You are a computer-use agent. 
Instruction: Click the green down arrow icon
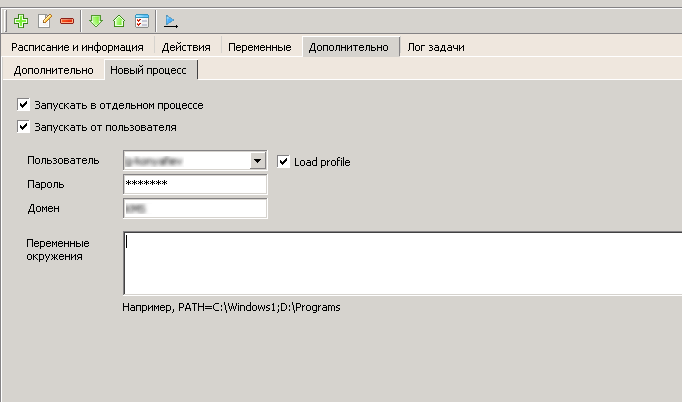pos(97,20)
